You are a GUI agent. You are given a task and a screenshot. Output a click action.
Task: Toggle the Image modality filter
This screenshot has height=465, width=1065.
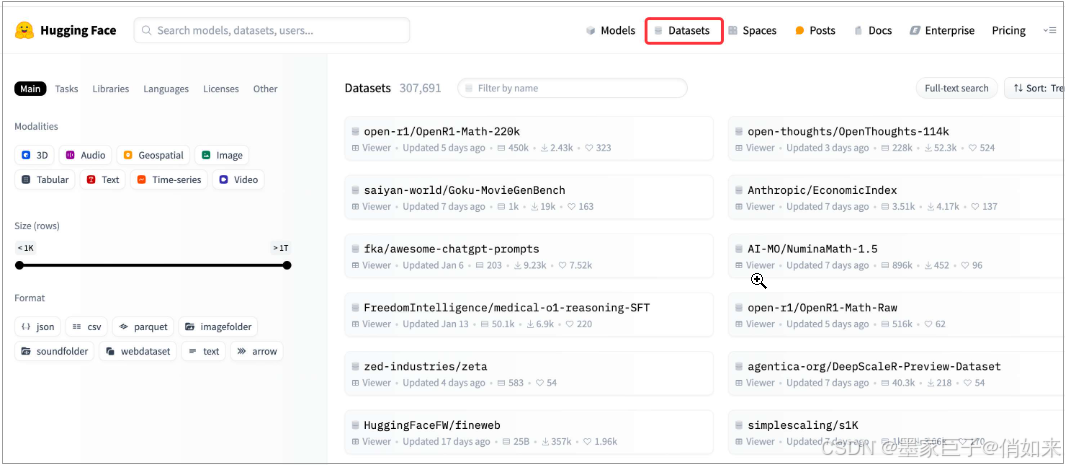pos(221,155)
